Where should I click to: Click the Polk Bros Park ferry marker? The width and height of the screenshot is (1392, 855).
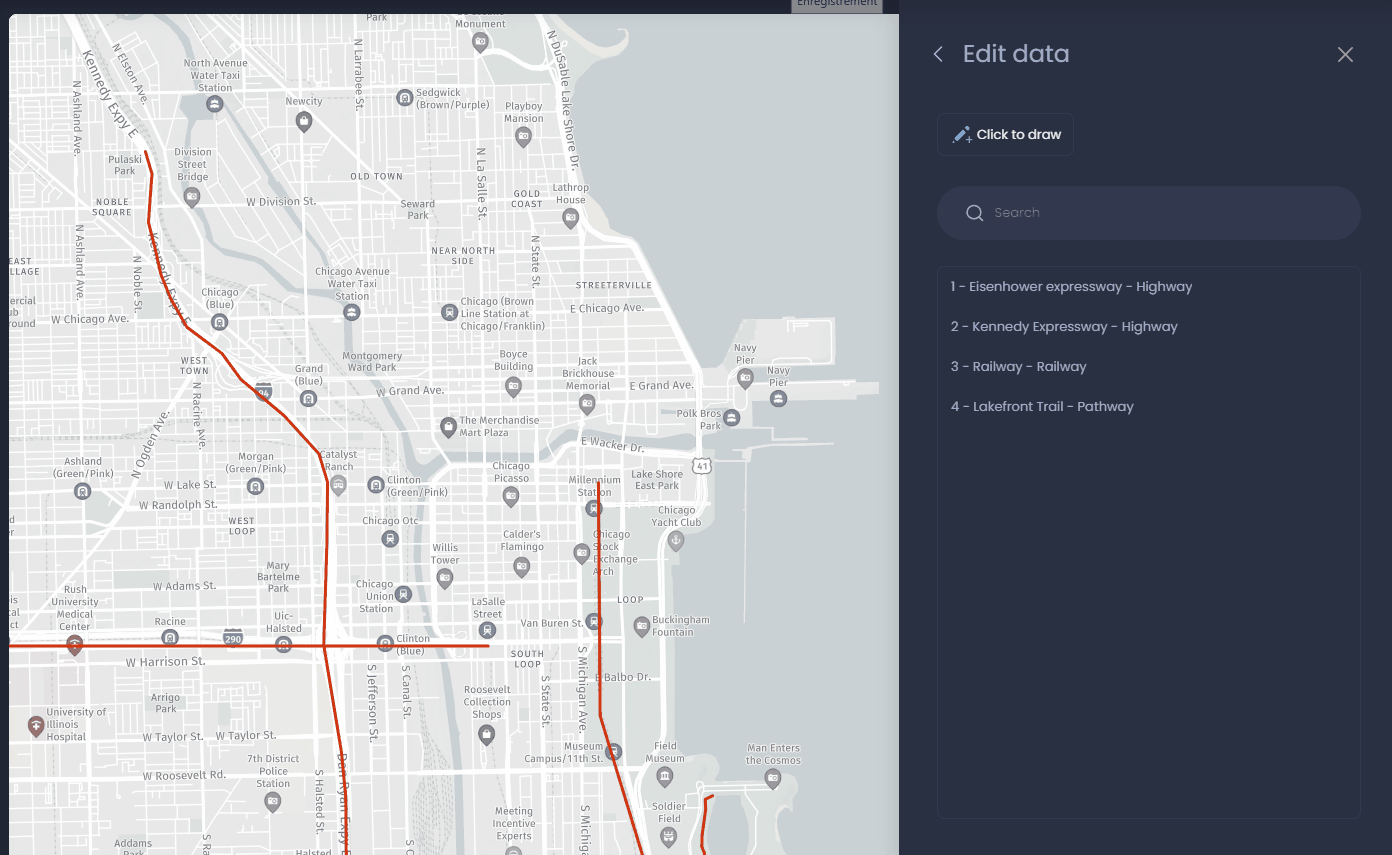(733, 418)
